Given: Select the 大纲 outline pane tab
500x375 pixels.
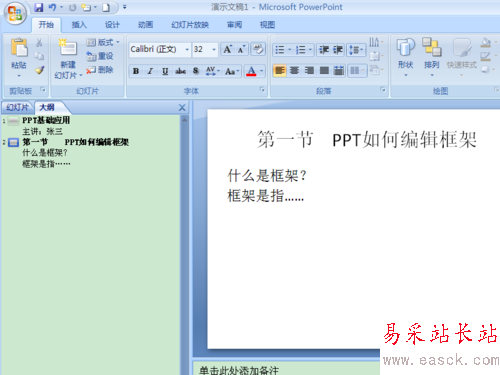Looking at the screenshot, I should (47, 107).
